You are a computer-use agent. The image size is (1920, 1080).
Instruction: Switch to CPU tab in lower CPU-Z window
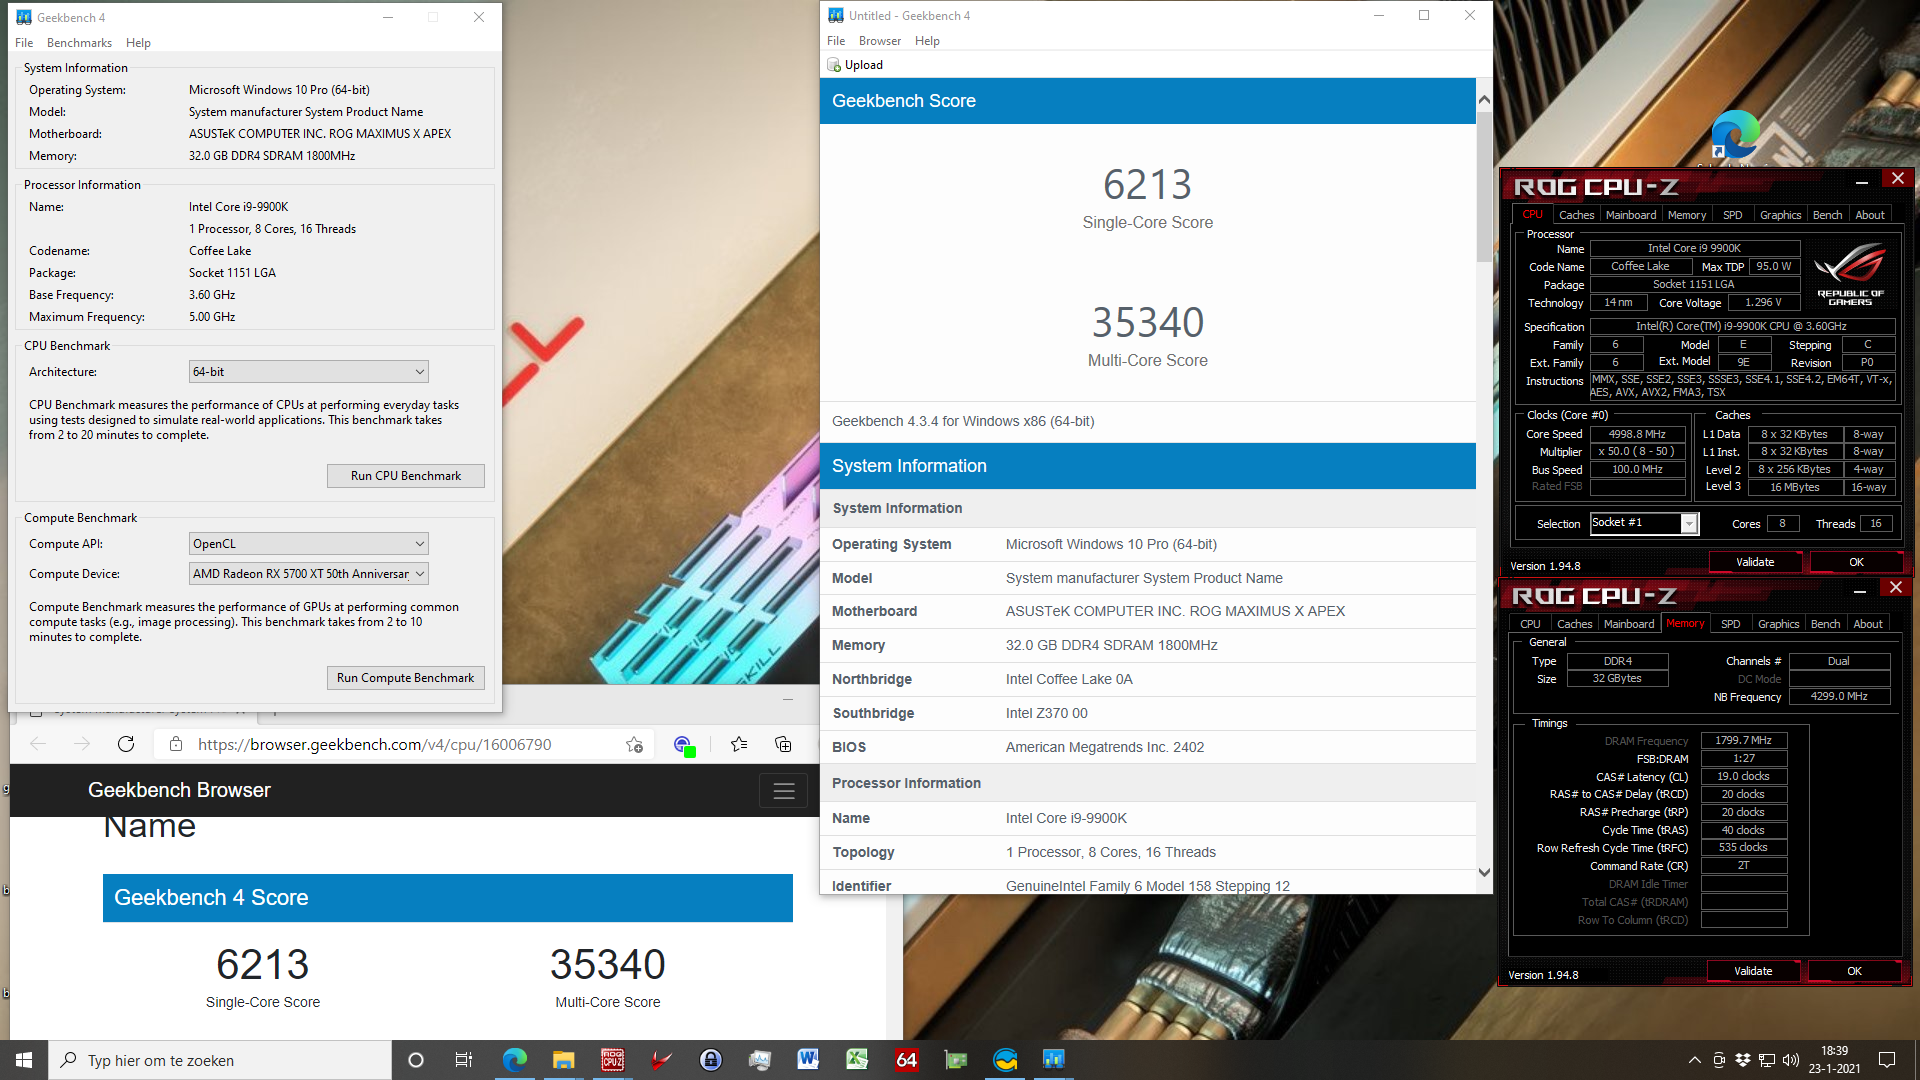tap(1530, 624)
